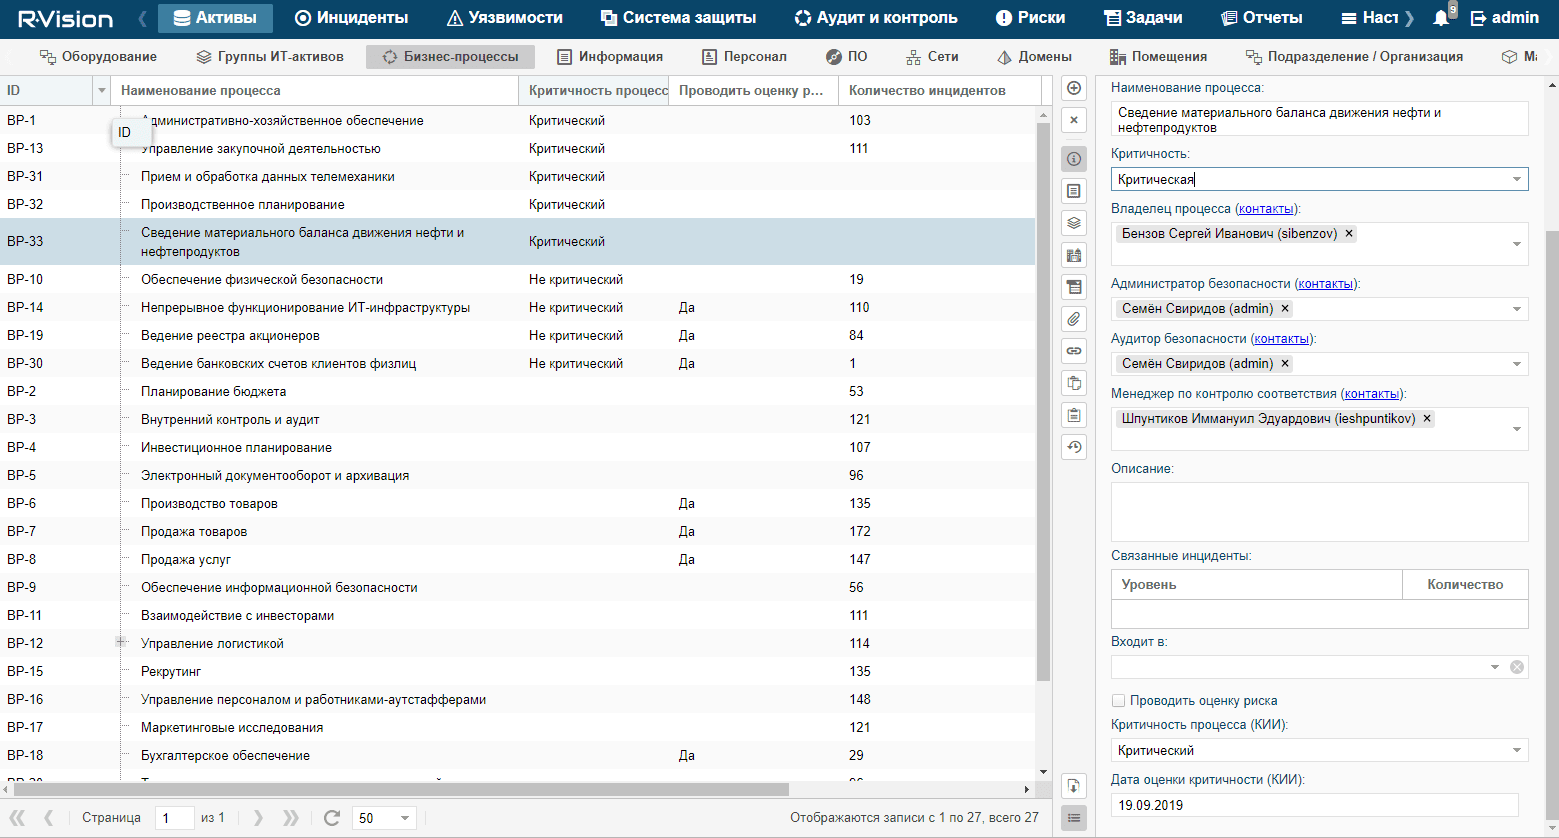
Task: Open 'Критичность процесса (КИИ)' dropdown
Action: click(x=1517, y=750)
